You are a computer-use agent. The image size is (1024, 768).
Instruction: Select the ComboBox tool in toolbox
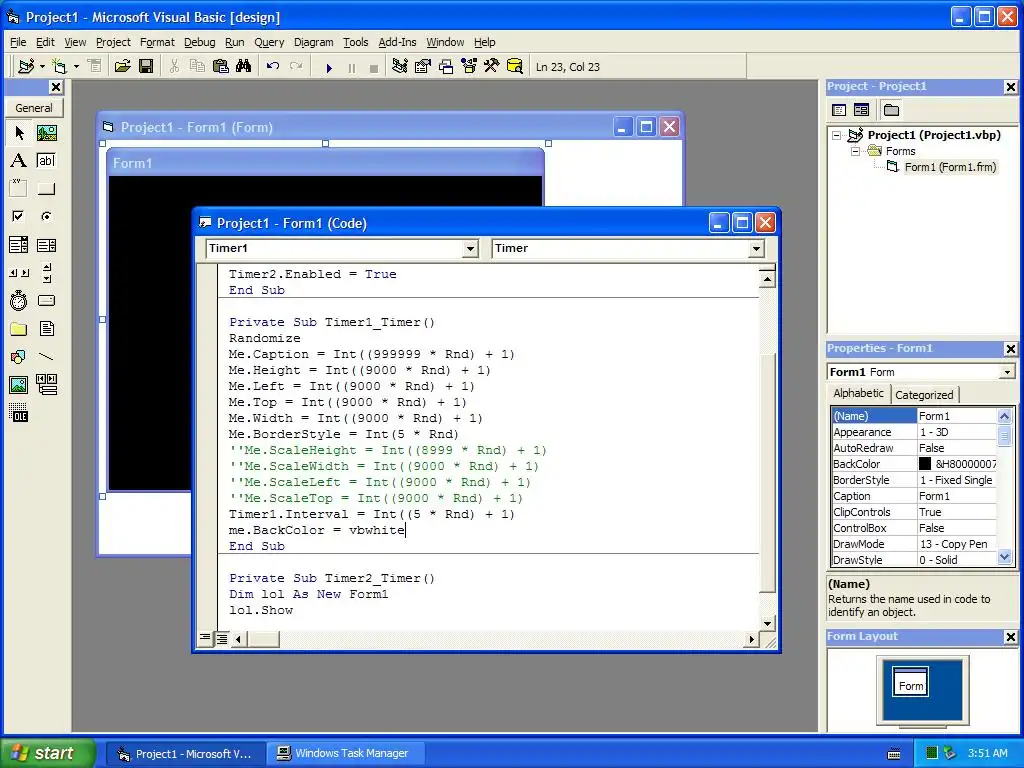click(x=19, y=245)
